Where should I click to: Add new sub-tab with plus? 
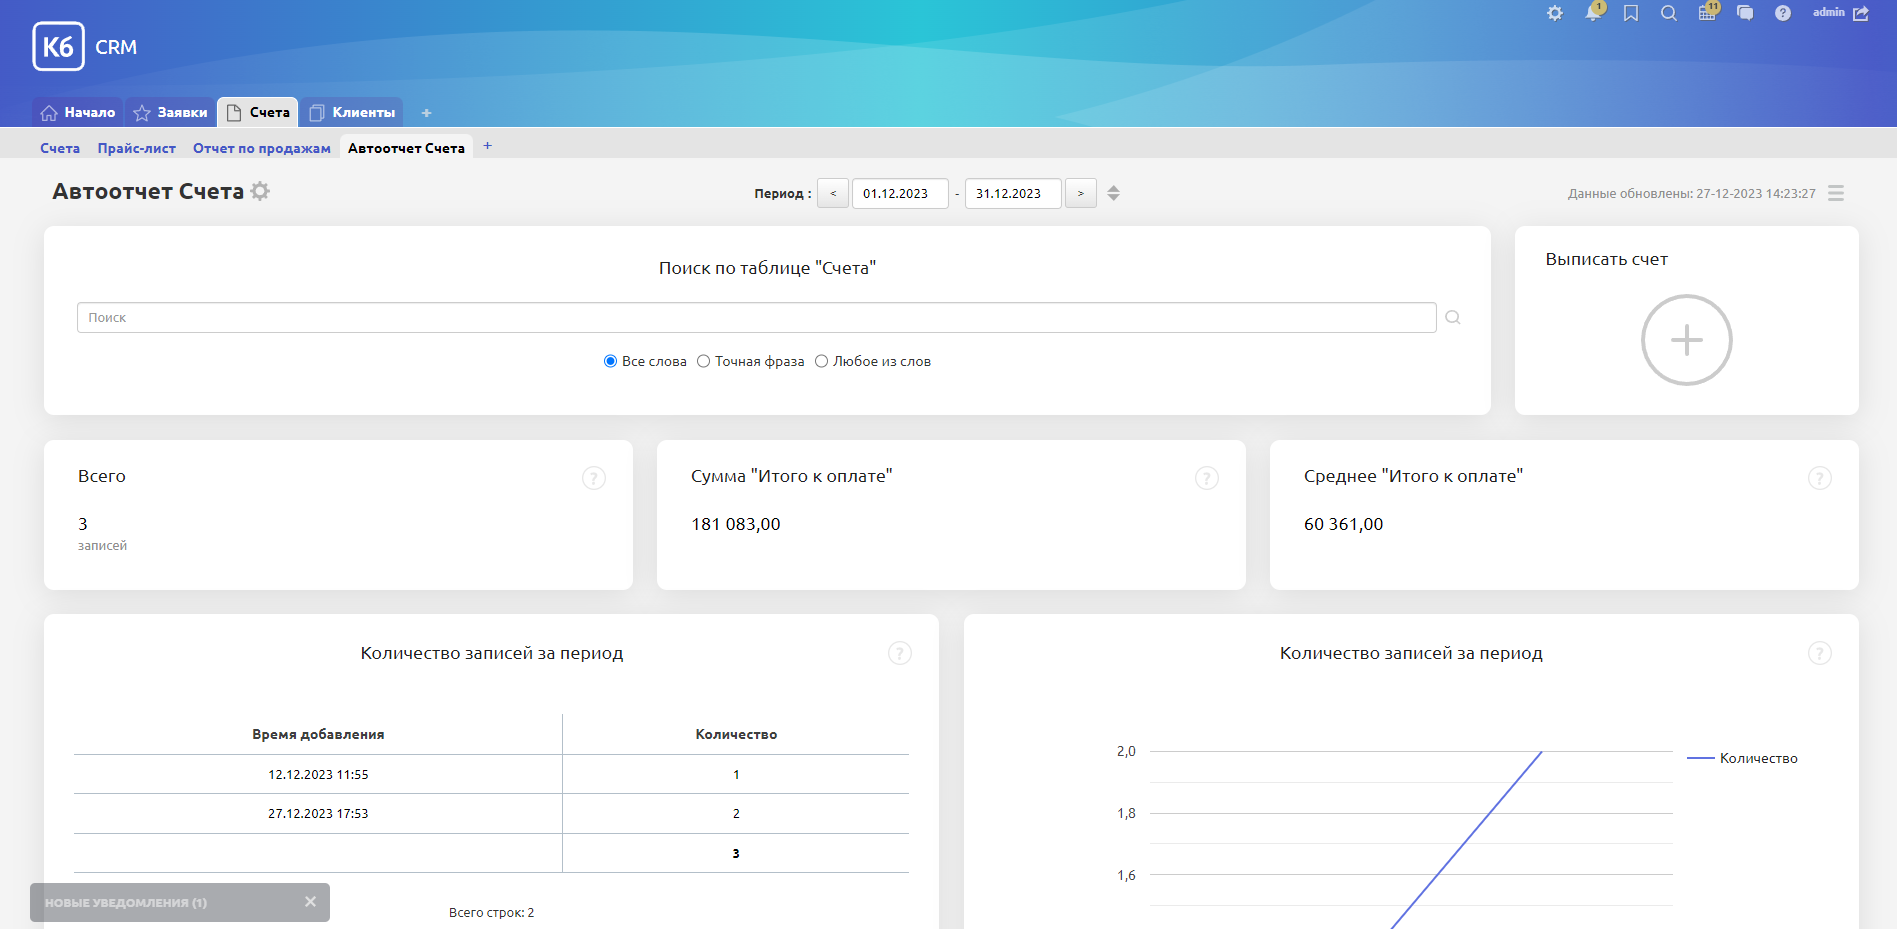[487, 146]
